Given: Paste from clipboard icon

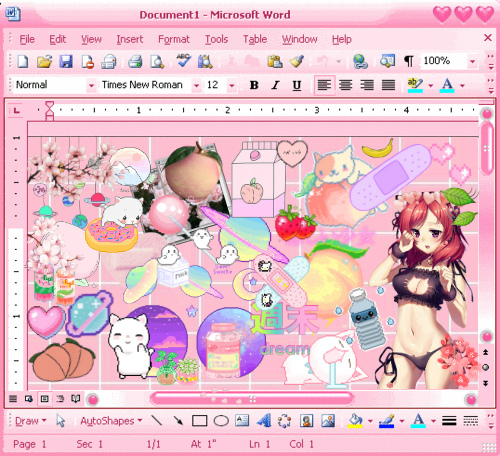Looking at the screenshot, I should (x=275, y=61).
